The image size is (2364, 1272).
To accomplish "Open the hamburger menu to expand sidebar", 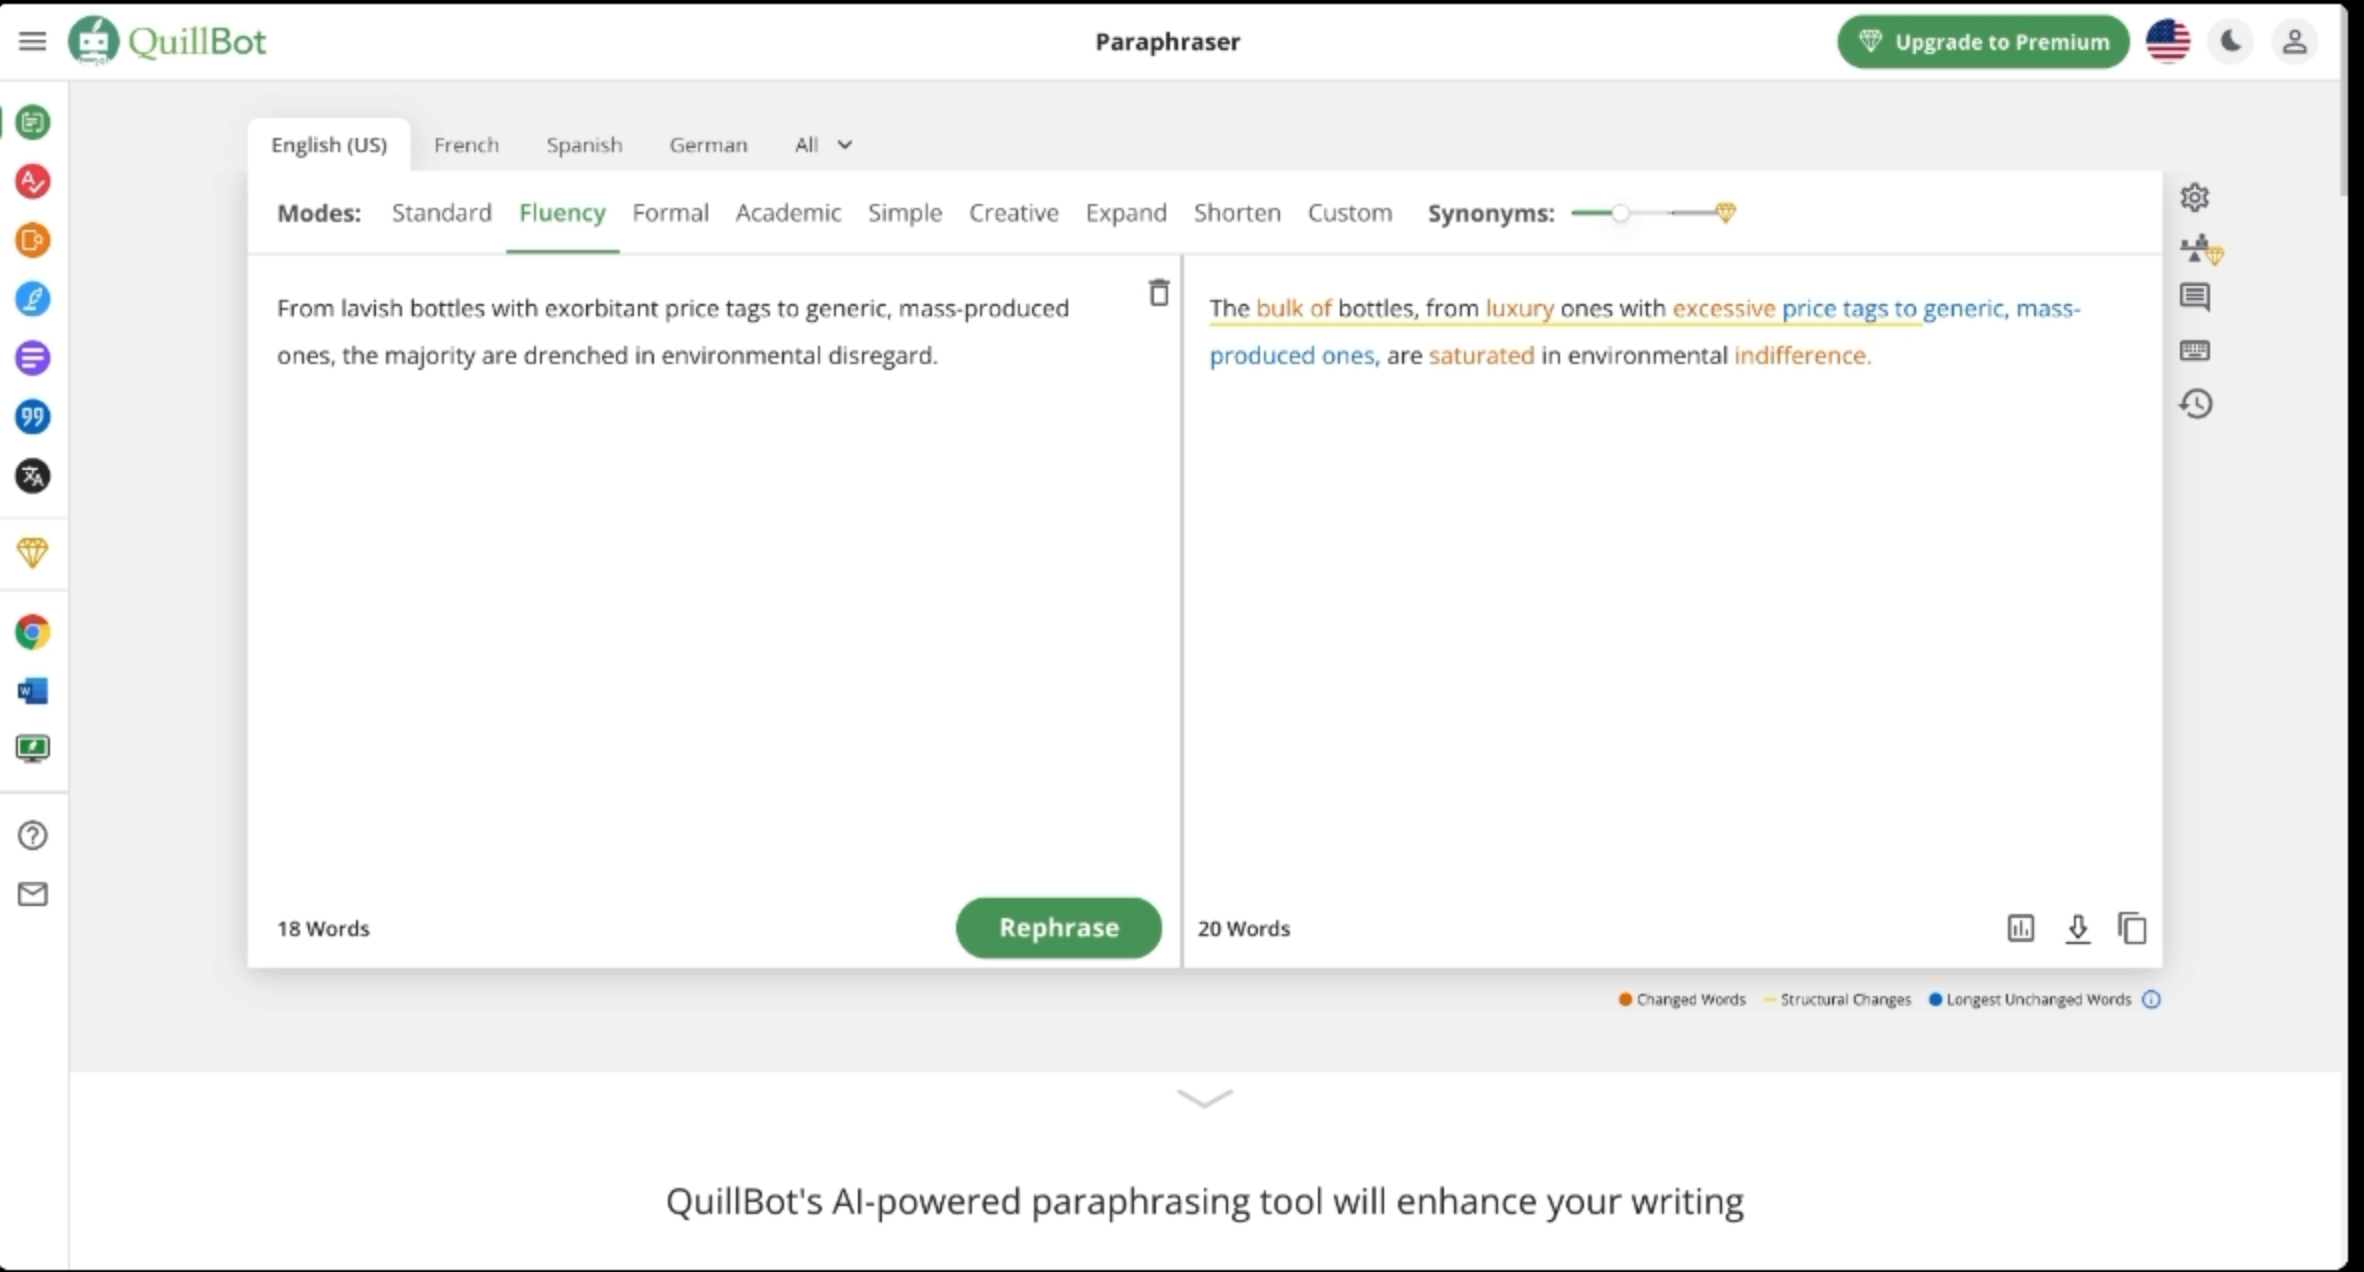I will click(x=32, y=42).
